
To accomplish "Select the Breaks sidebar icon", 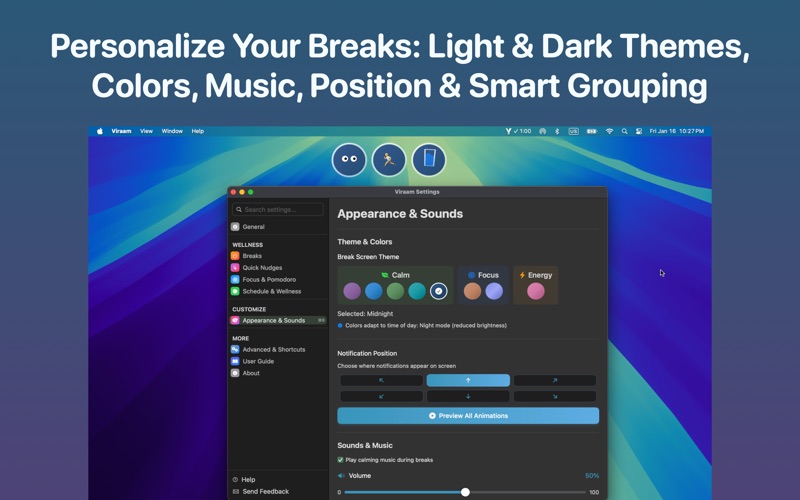I will point(235,256).
